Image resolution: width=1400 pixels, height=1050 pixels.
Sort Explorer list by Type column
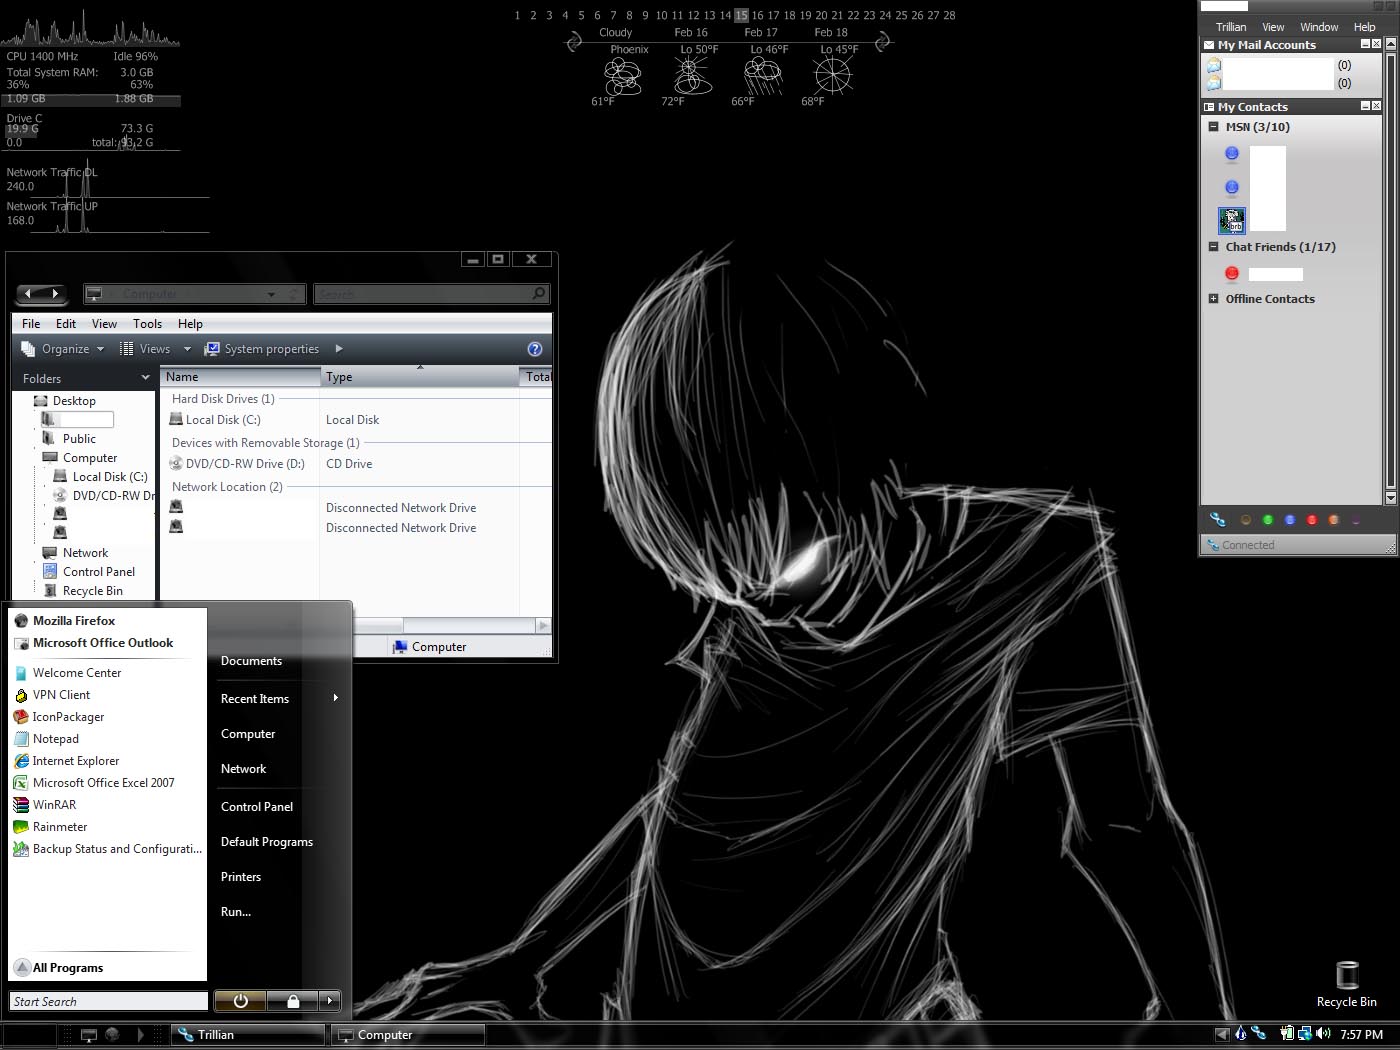pos(420,377)
